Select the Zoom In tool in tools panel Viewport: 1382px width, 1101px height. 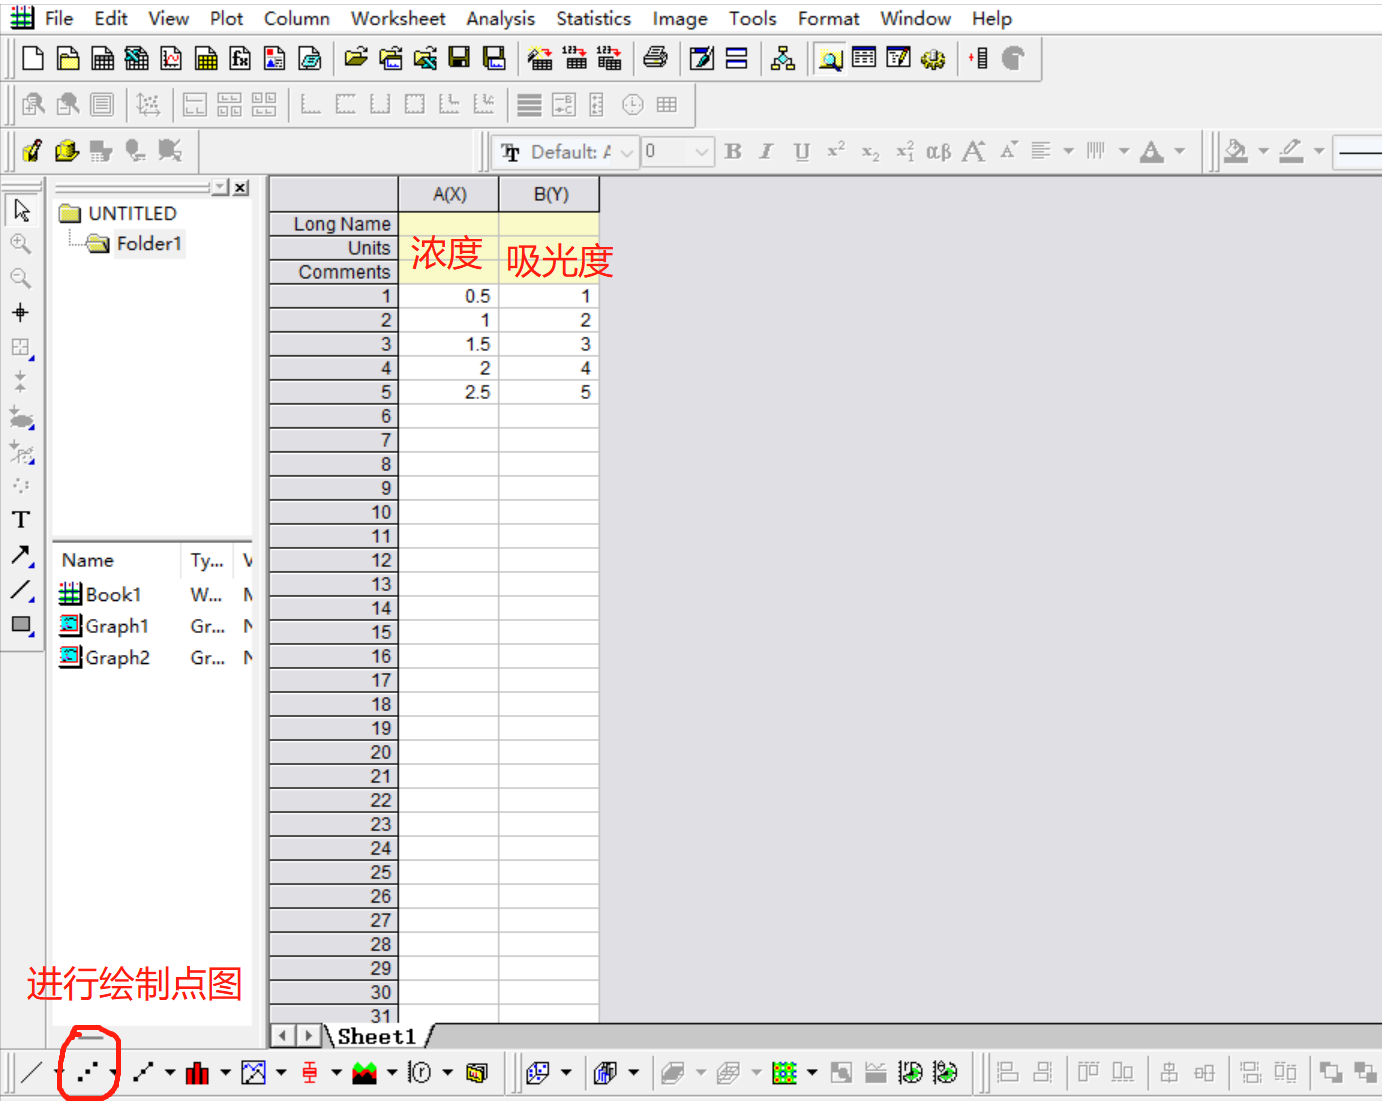(20, 244)
